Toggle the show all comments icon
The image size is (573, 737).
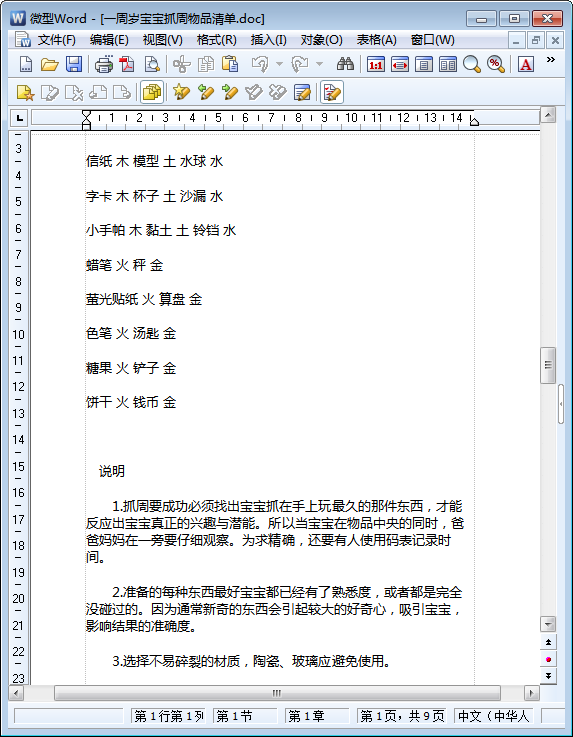point(151,93)
